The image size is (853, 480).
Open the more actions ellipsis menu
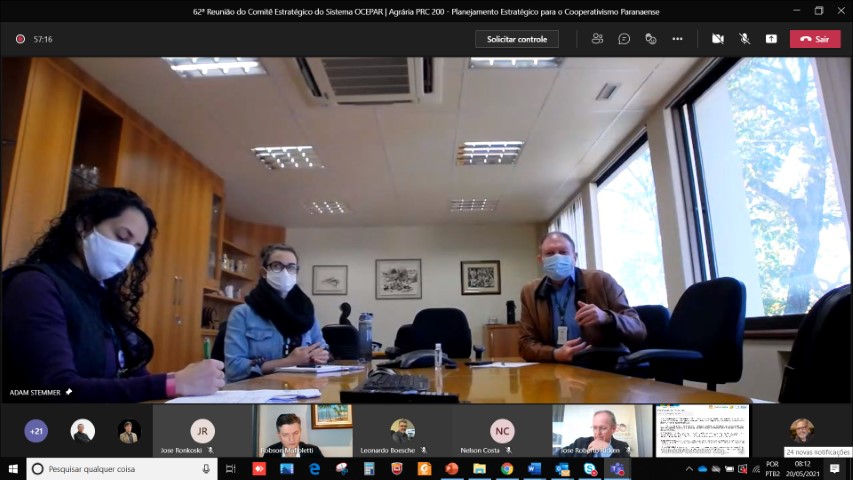677,39
